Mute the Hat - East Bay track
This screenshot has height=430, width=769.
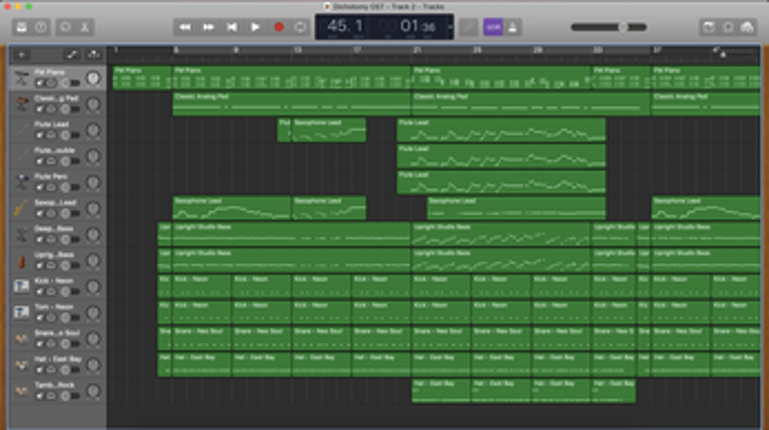pyautogui.click(x=40, y=370)
